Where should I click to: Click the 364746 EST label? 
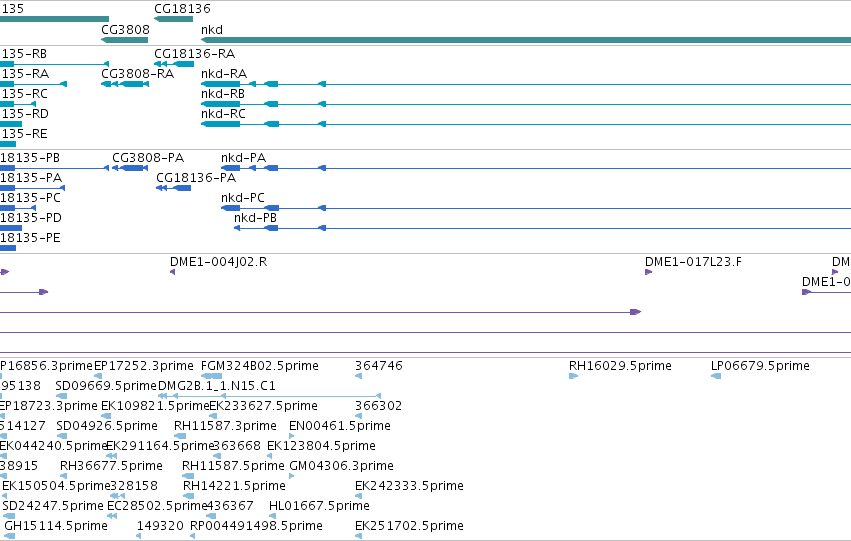coord(379,366)
